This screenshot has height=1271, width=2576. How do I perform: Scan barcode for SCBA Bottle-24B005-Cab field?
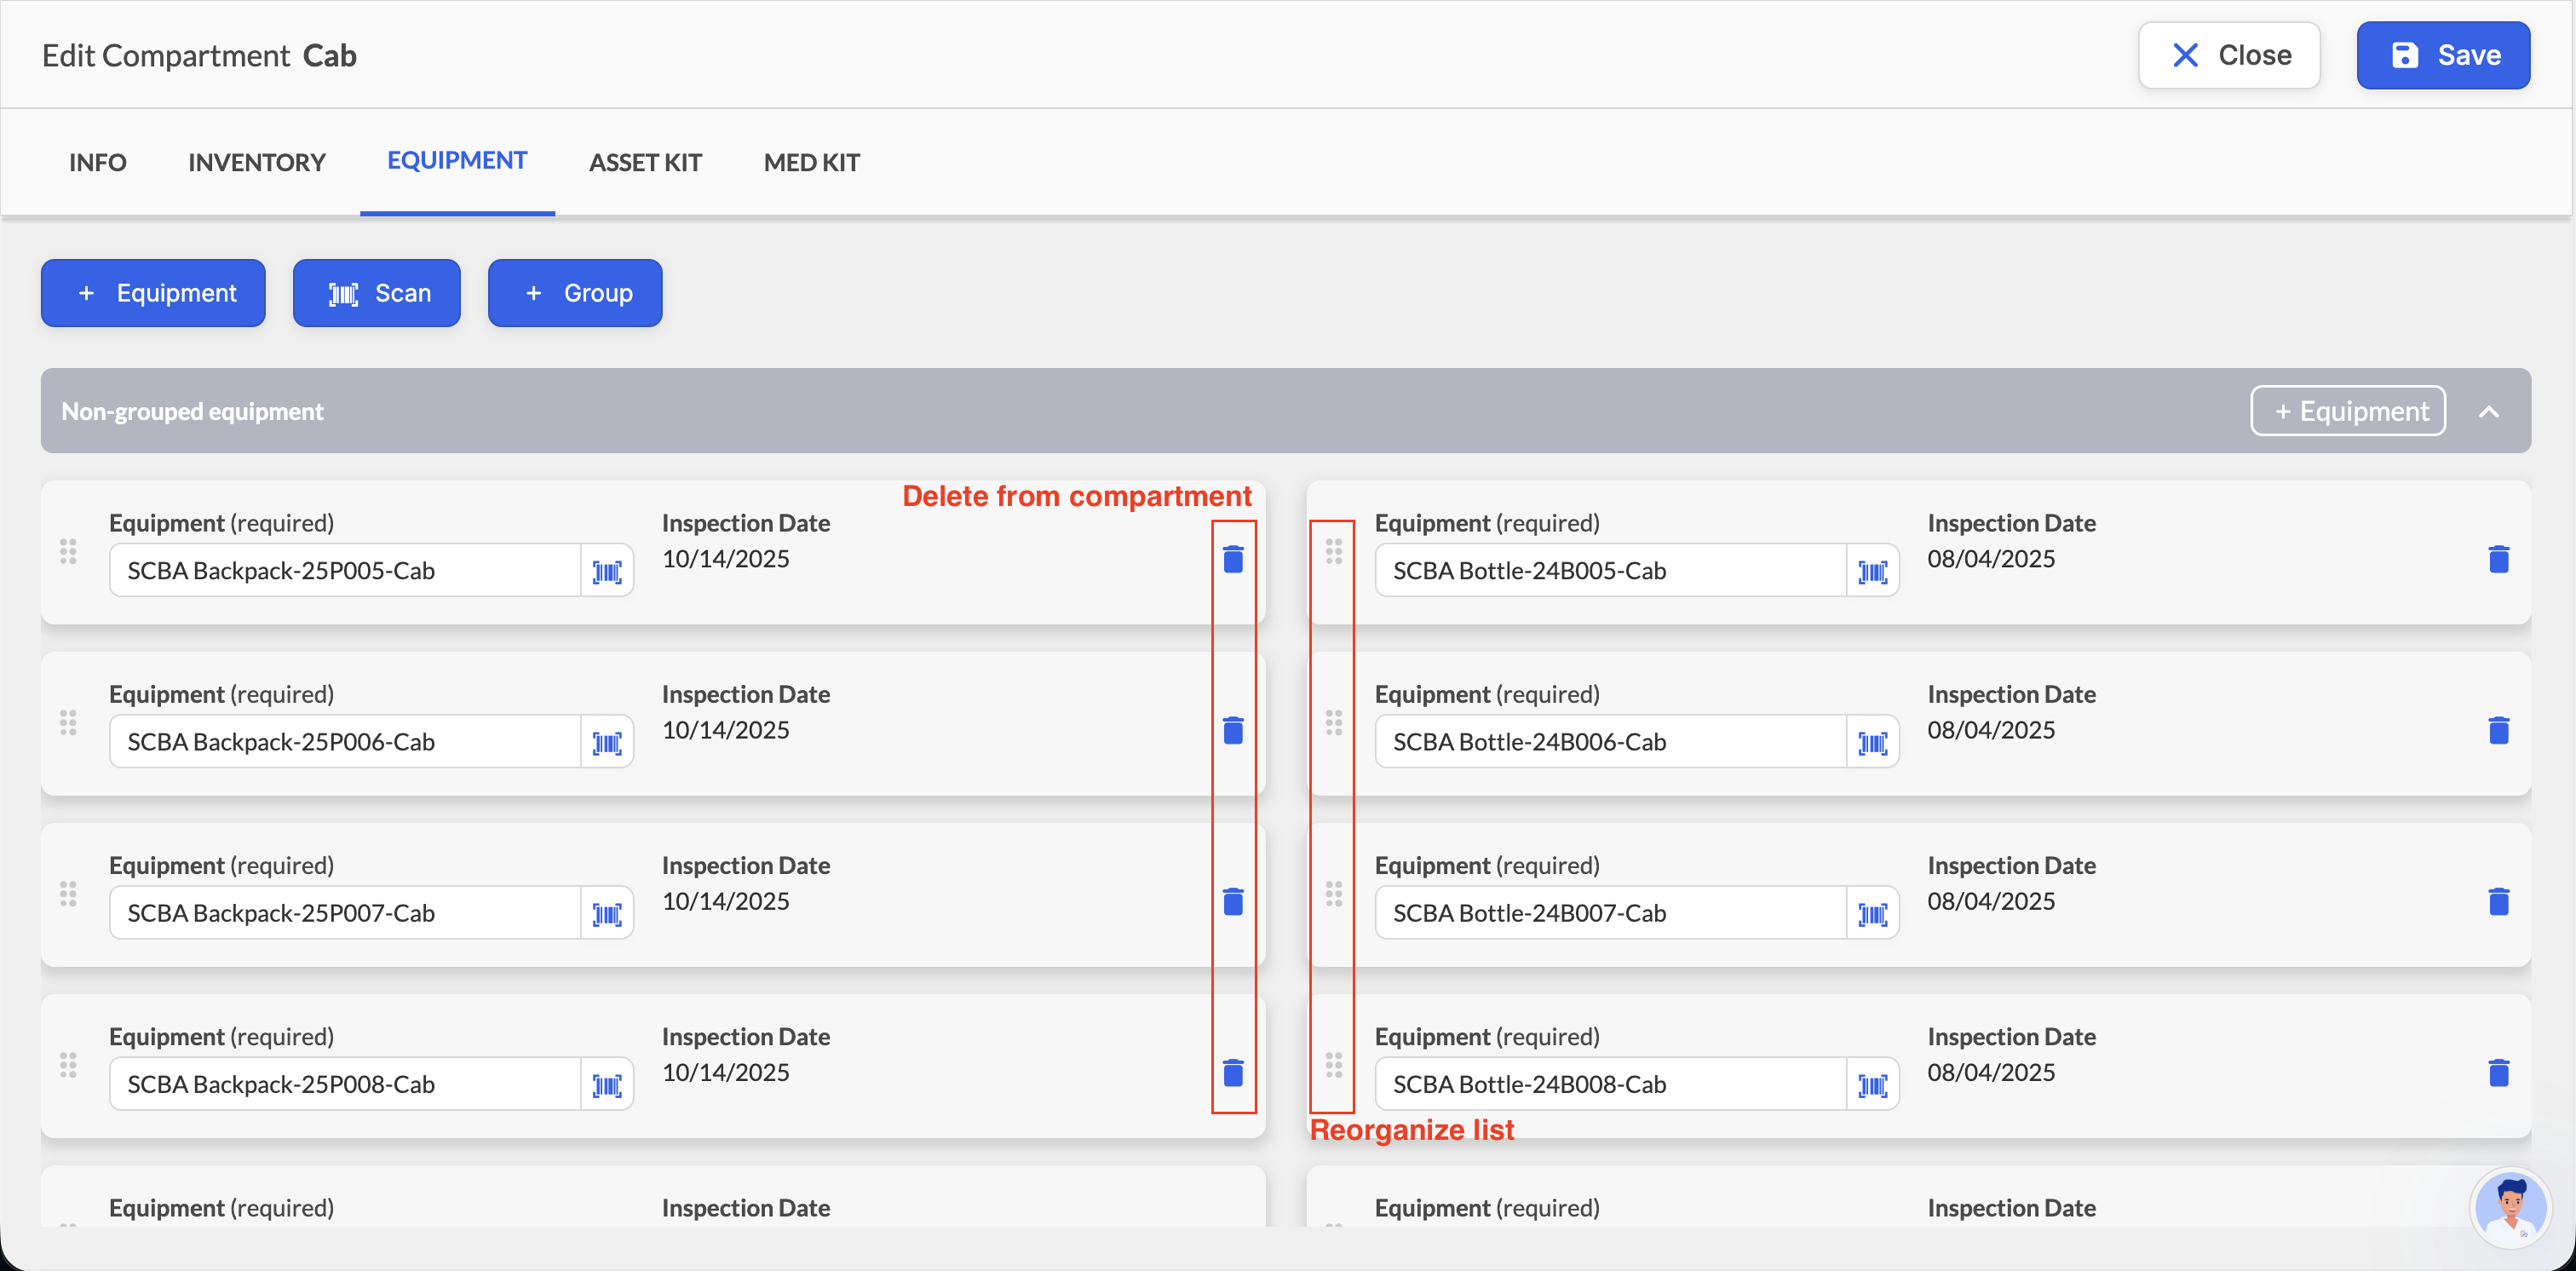[1873, 571]
